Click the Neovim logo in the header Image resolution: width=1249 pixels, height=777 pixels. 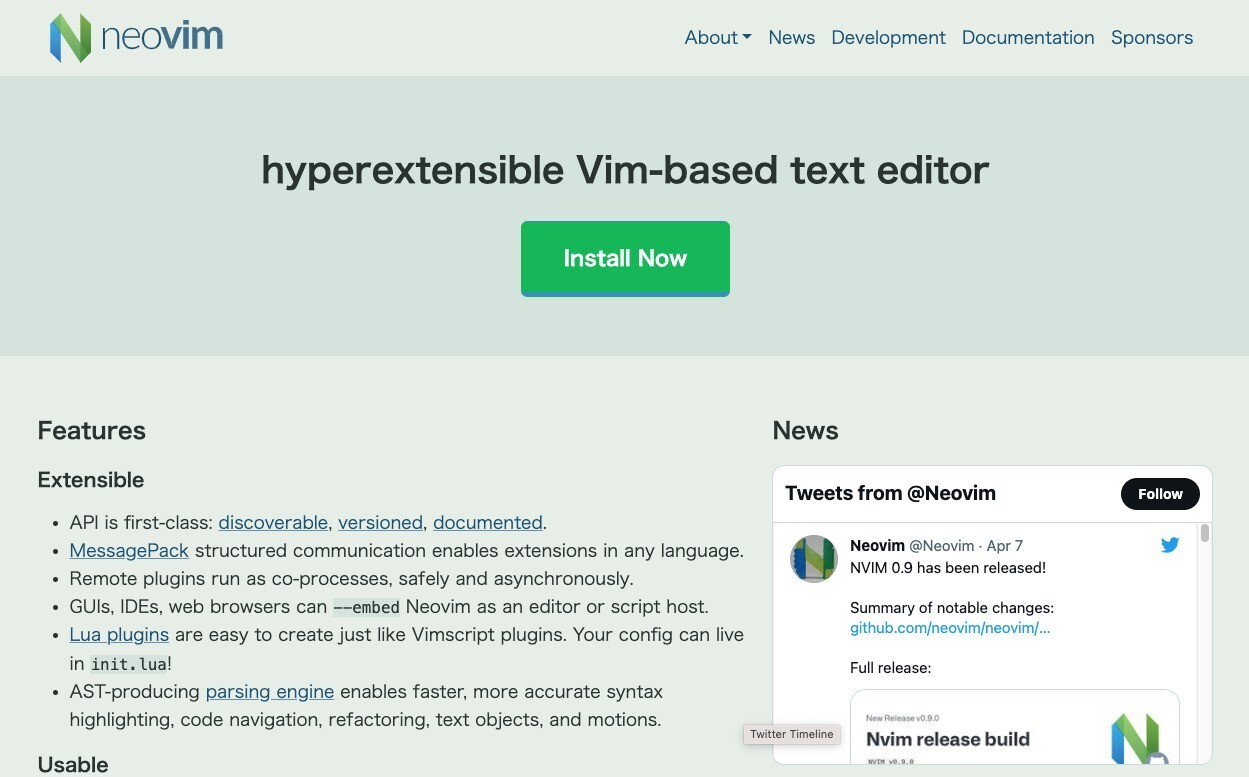click(x=136, y=37)
